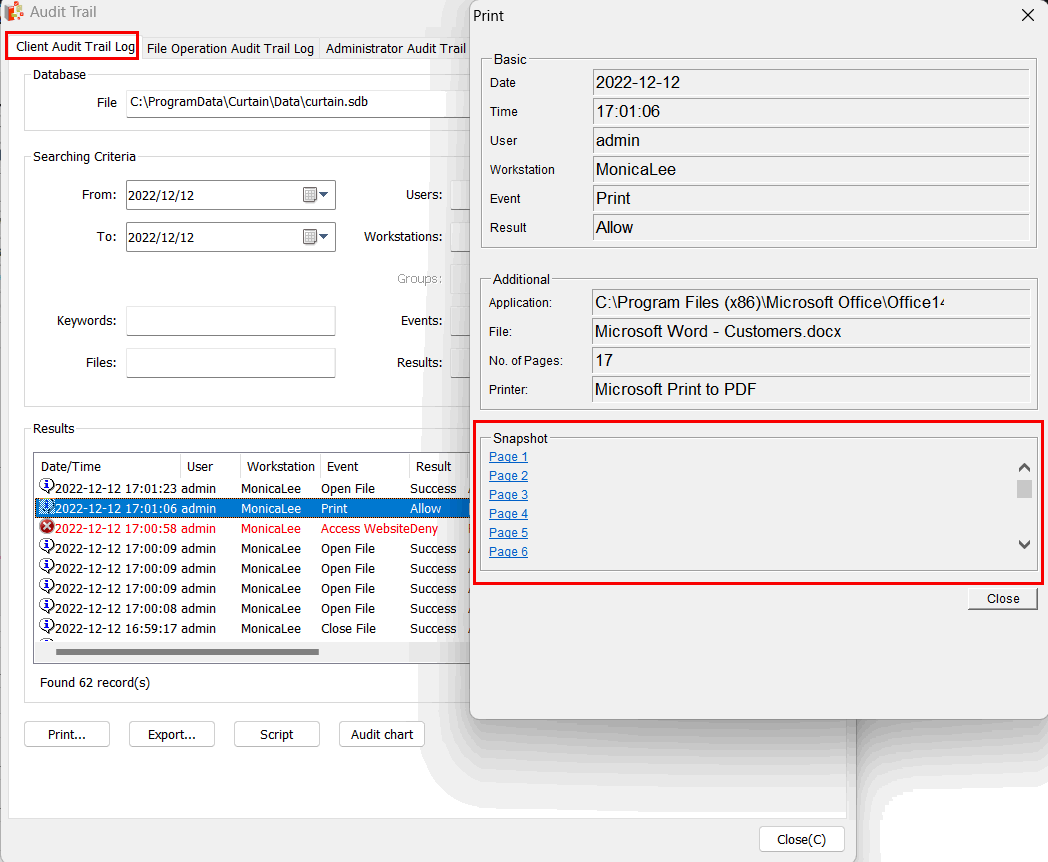Image resolution: width=1048 pixels, height=862 pixels.
Task: Open the Page 1 snapshot link
Action: (x=508, y=457)
